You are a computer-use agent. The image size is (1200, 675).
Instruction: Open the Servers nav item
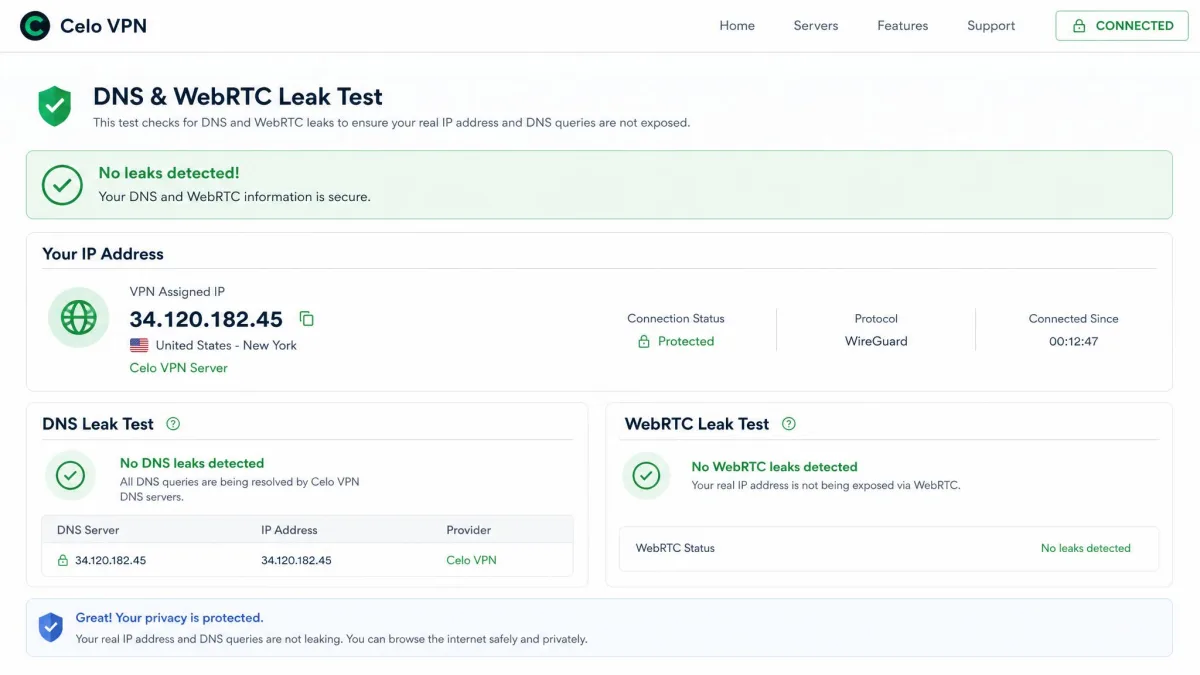(816, 26)
